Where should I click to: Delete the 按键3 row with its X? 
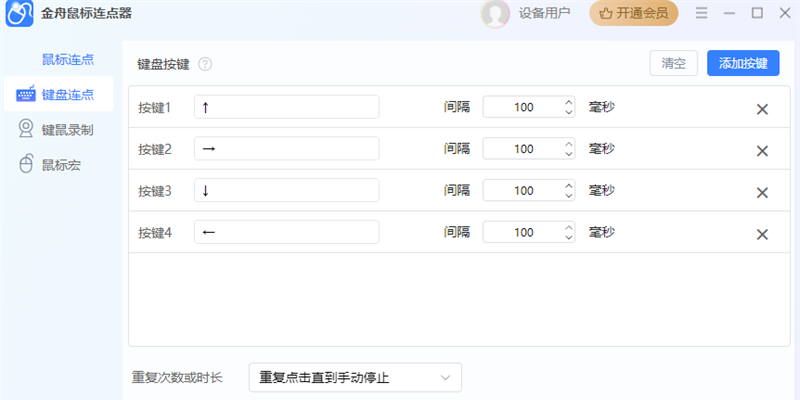pos(762,192)
